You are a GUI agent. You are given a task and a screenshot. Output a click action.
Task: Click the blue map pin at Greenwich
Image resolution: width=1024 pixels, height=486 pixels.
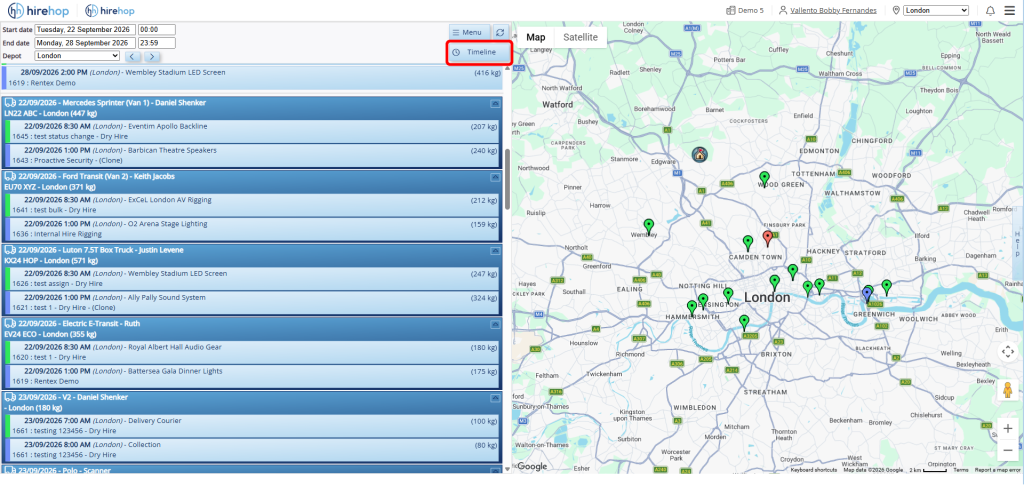coord(867,295)
